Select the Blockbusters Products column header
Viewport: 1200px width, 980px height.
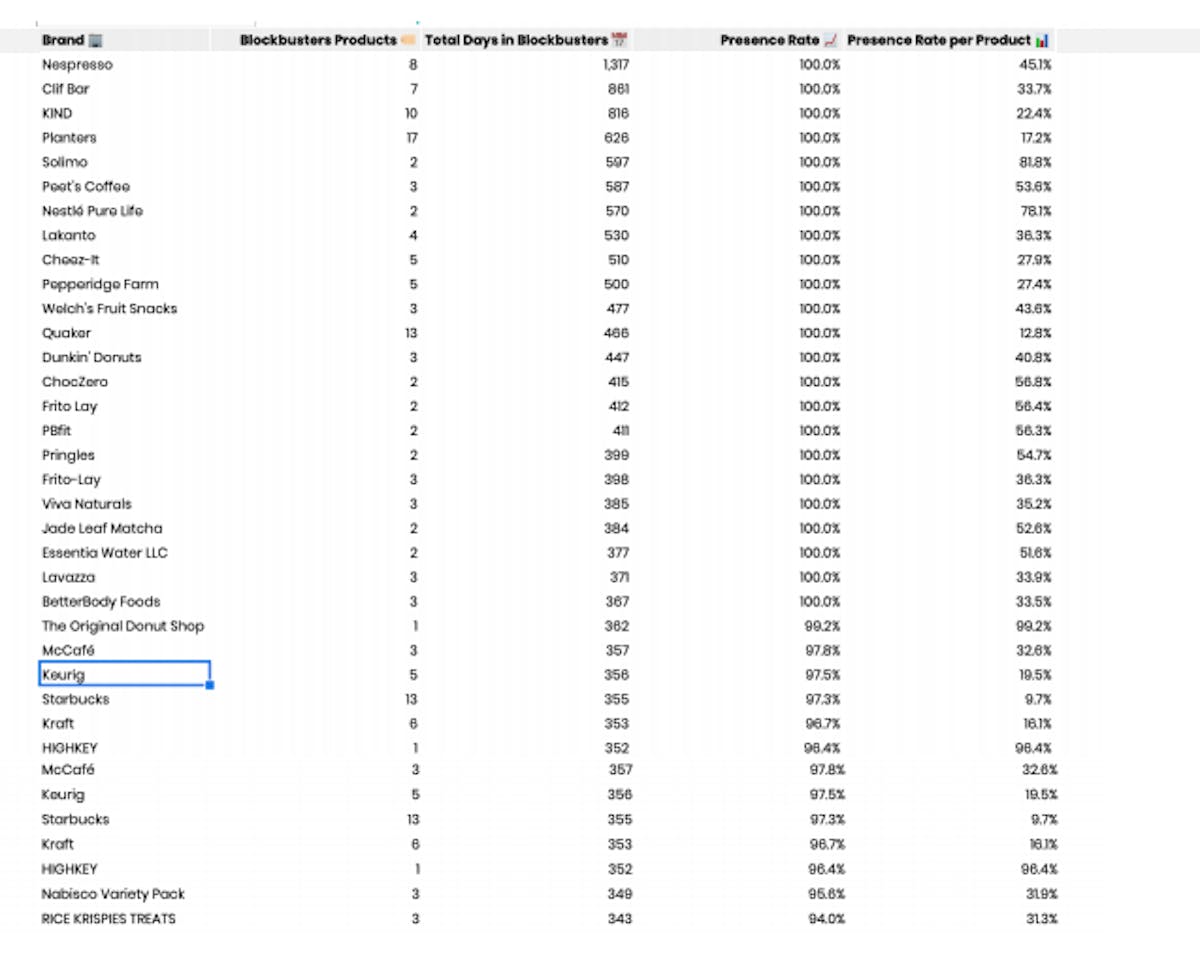click(316, 40)
